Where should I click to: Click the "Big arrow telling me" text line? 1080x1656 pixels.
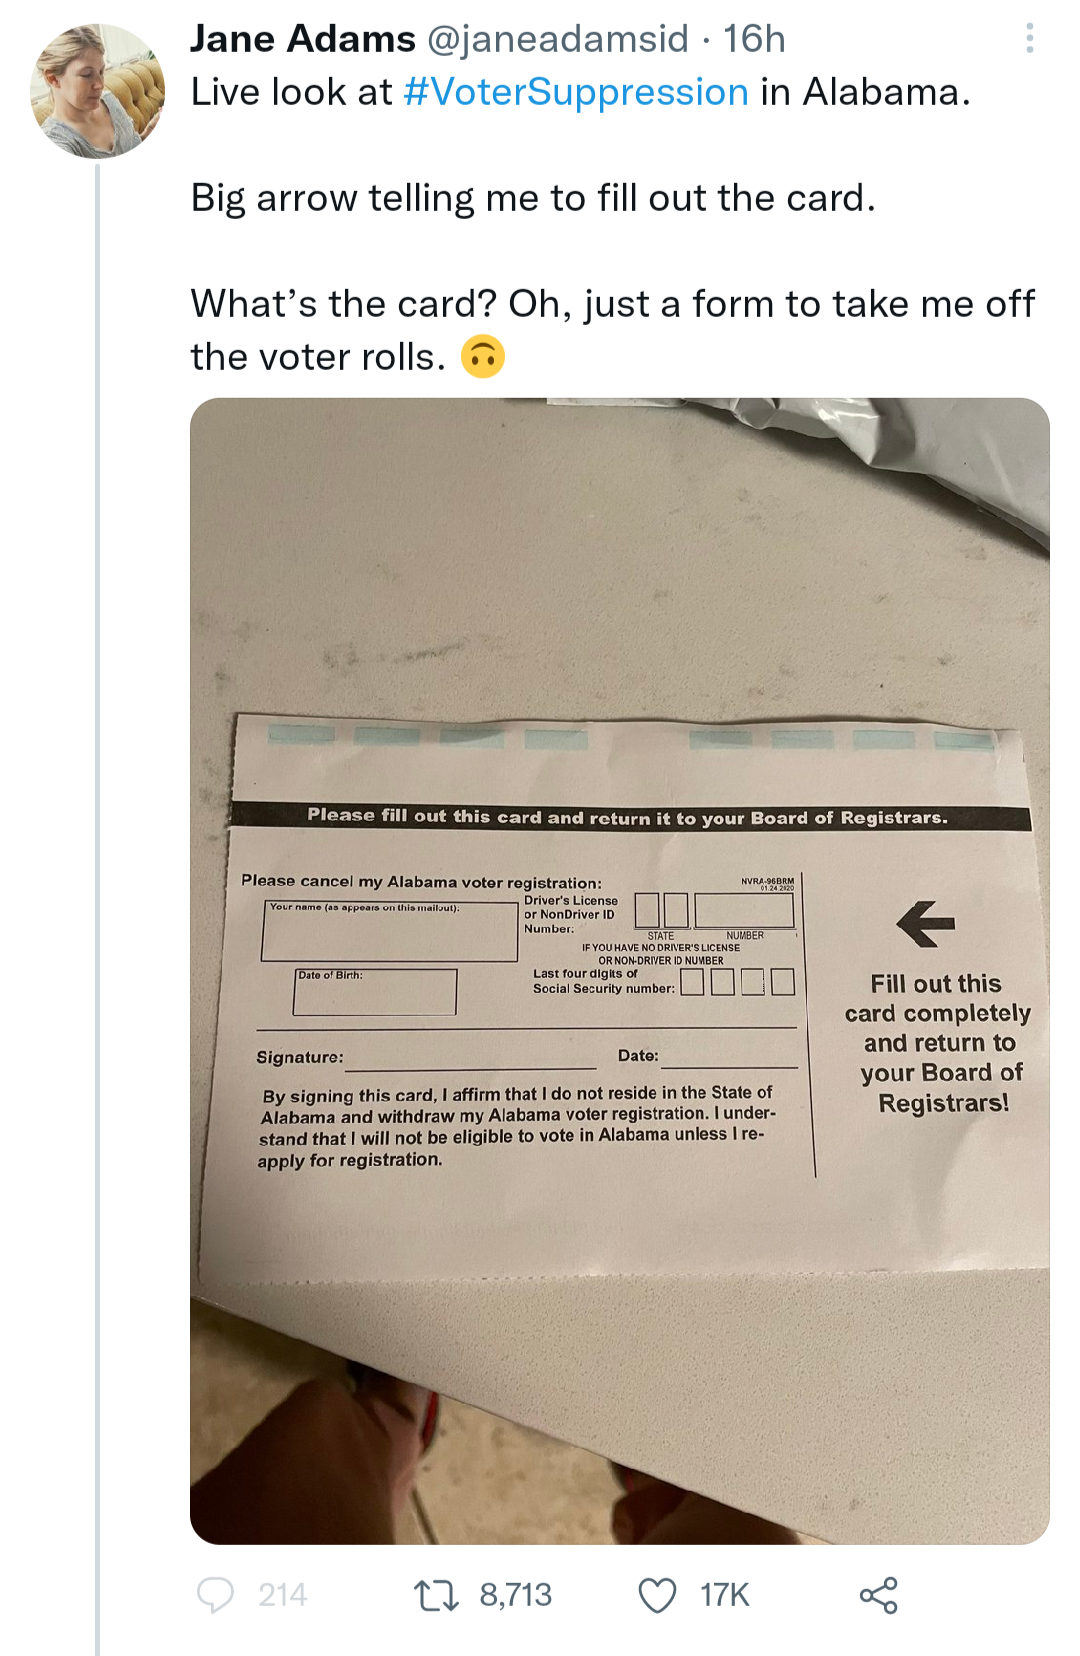point(533,198)
